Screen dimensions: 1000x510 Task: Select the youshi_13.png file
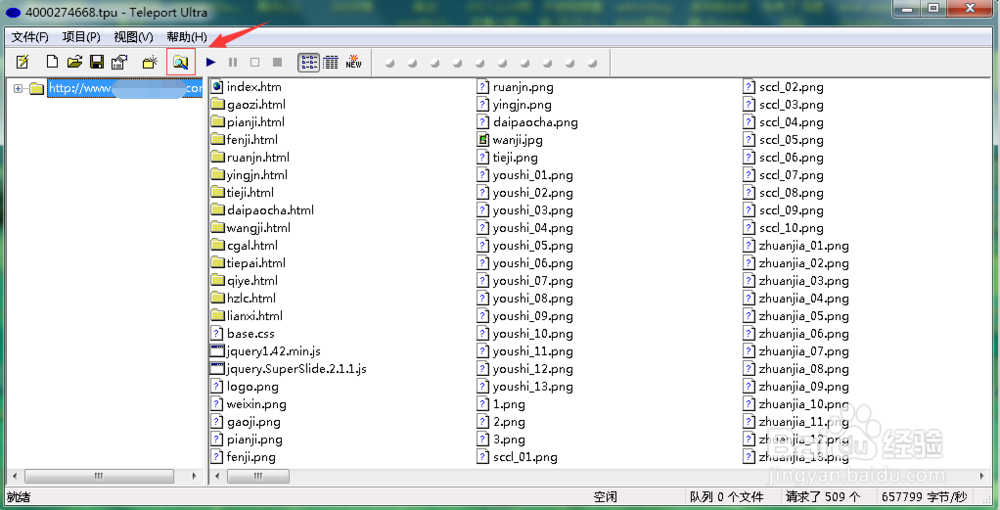pos(526,386)
